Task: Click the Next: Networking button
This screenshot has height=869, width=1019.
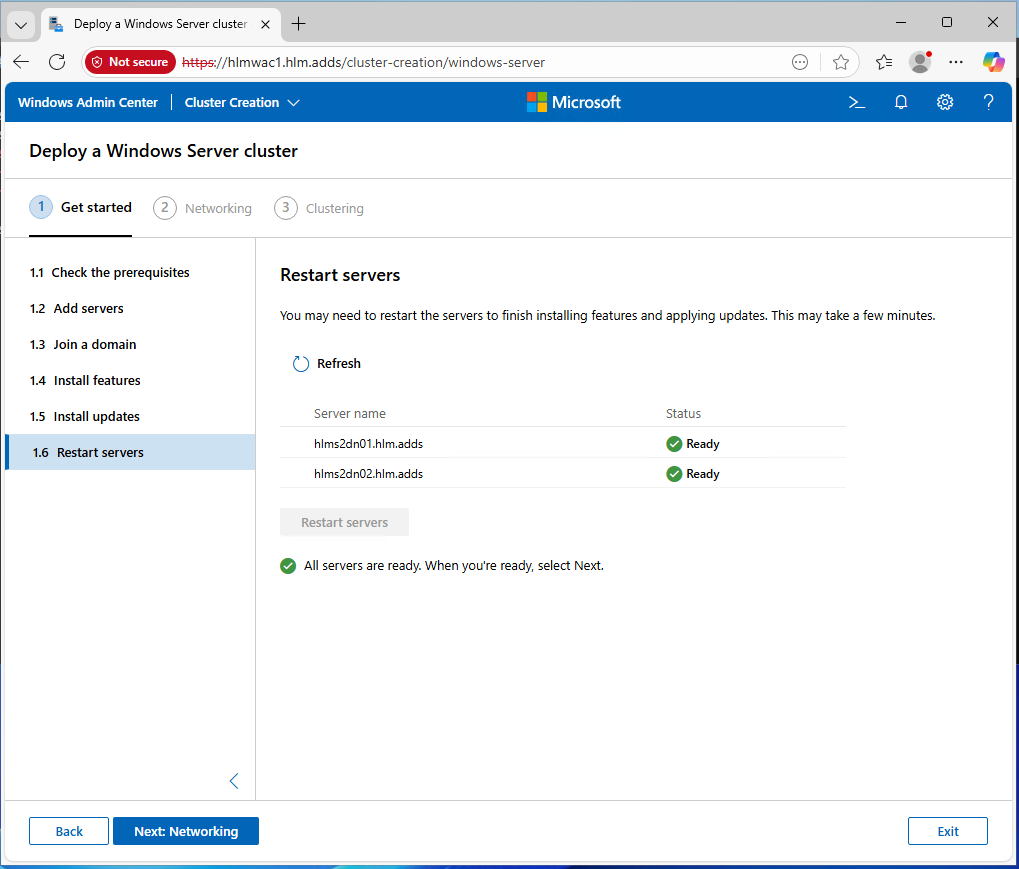Action: pyautogui.click(x=186, y=831)
